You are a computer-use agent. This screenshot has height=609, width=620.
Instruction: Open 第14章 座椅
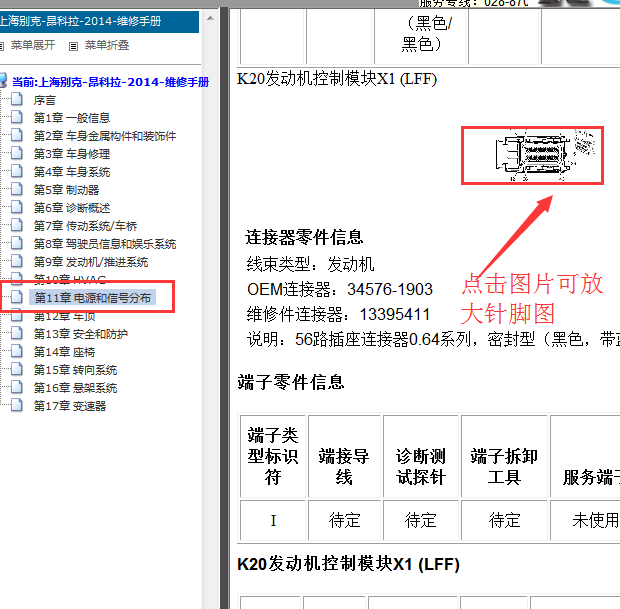pyautogui.click(x=64, y=352)
